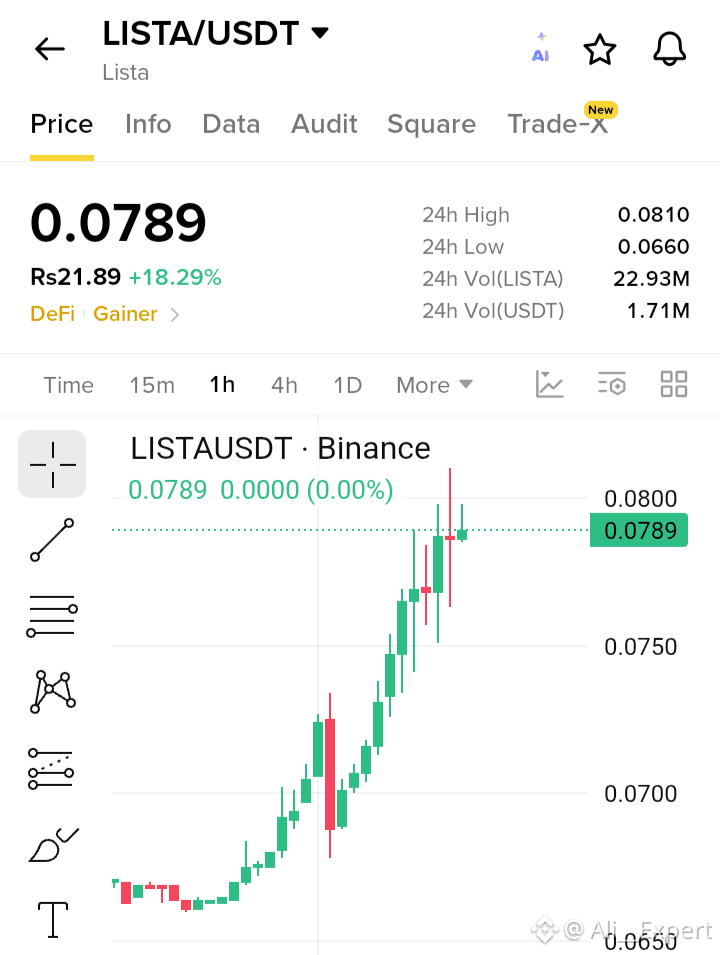Open the Gainer tag link
Viewport: 720px width, 955px height.
coord(125,314)
